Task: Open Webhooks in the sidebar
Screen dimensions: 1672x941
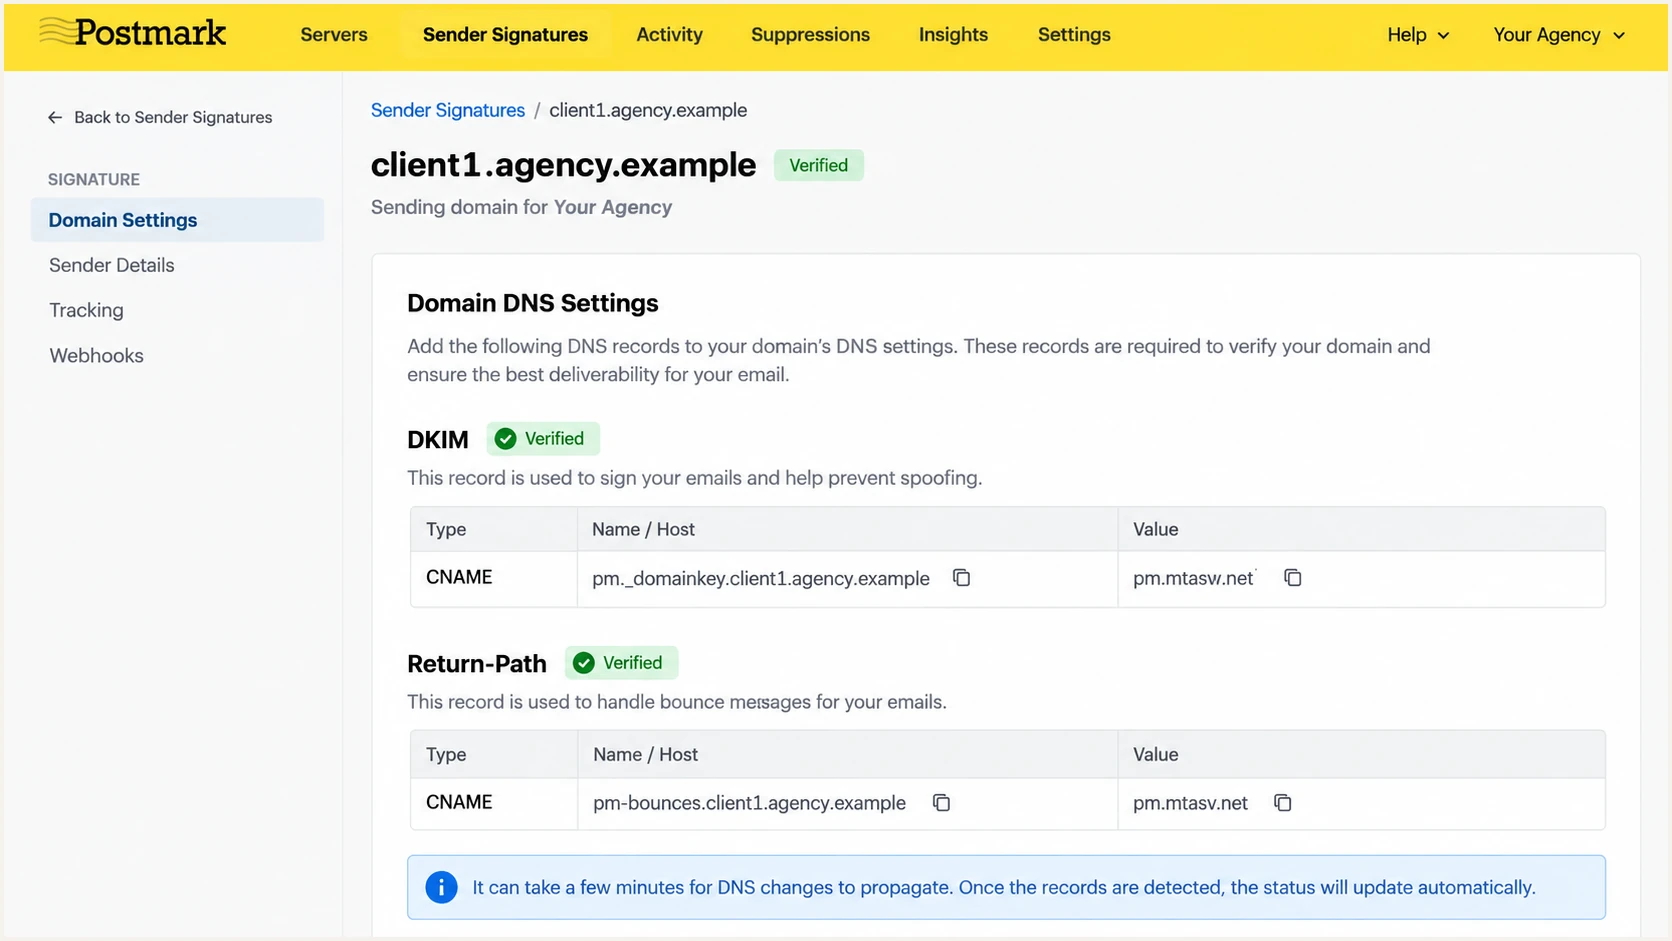Action: click(x=96, y=355)
